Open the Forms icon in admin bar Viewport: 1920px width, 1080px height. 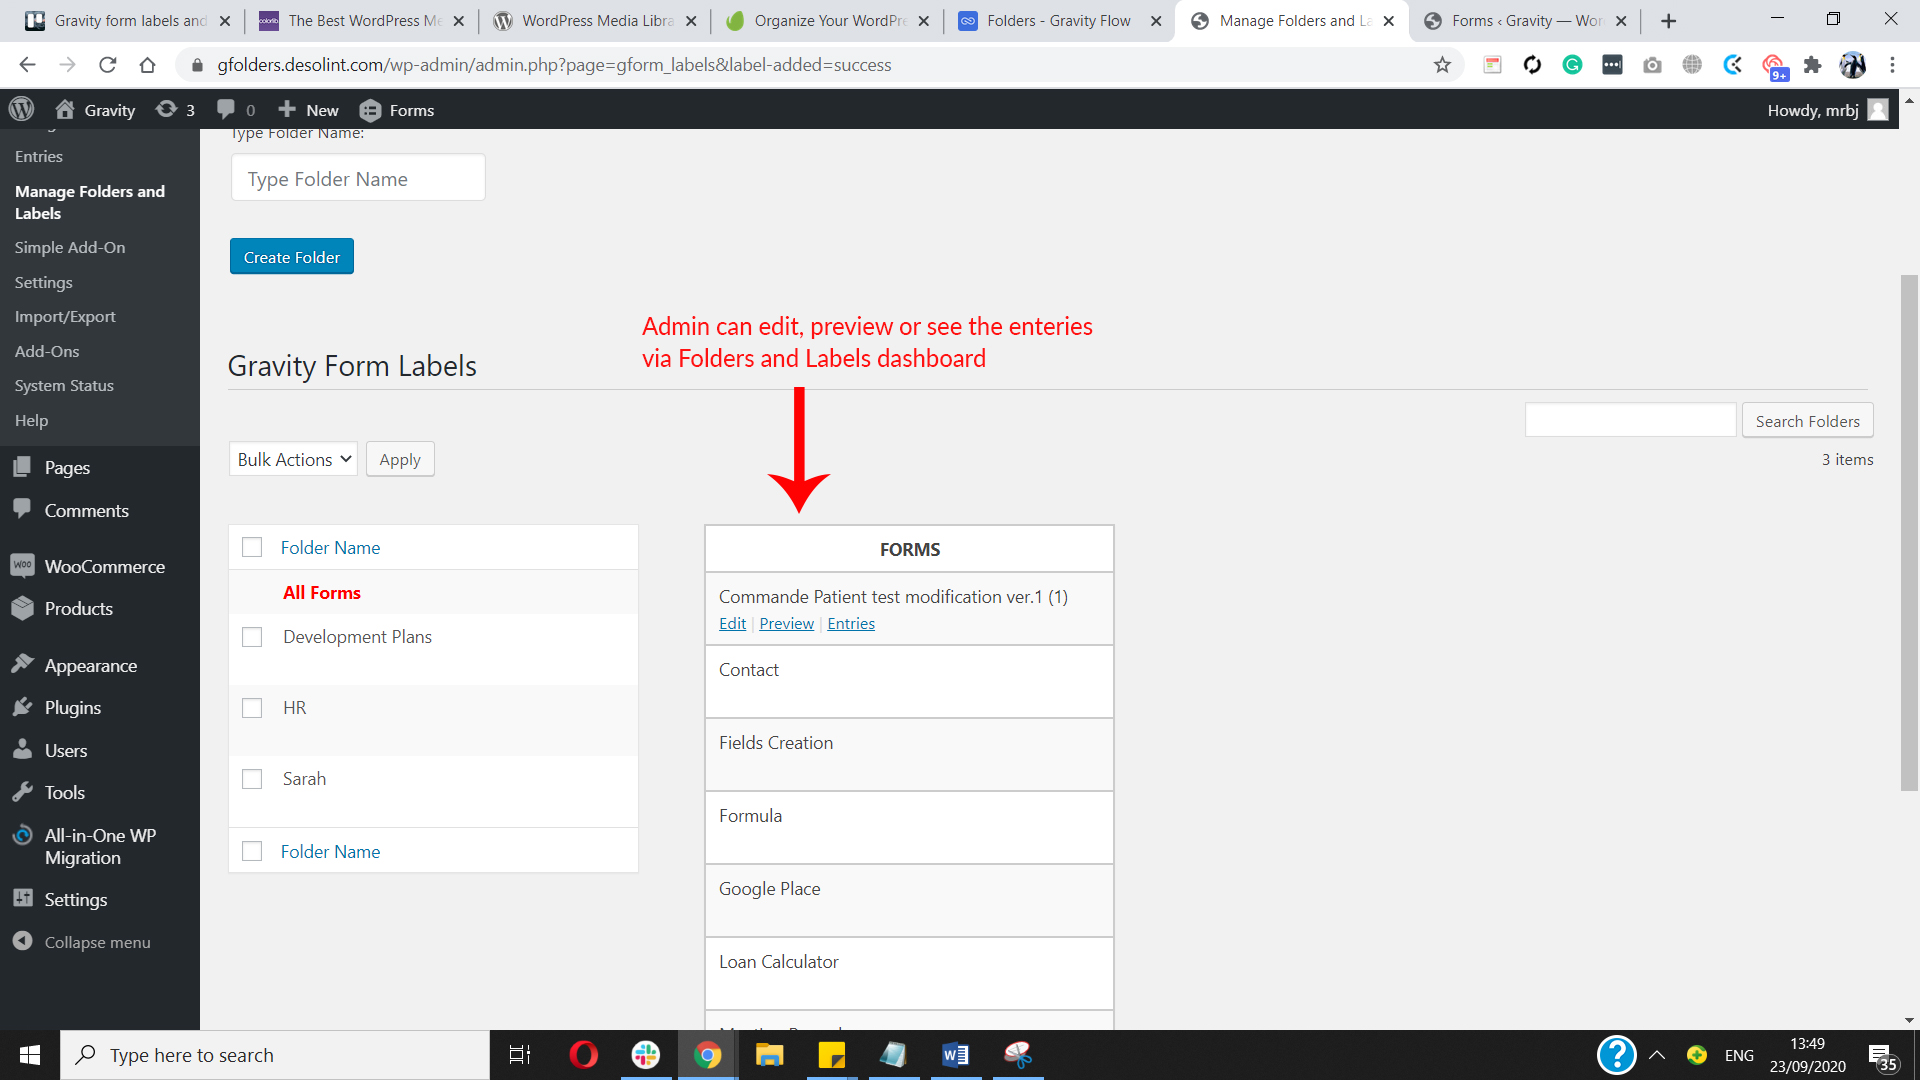pos(370,110)
